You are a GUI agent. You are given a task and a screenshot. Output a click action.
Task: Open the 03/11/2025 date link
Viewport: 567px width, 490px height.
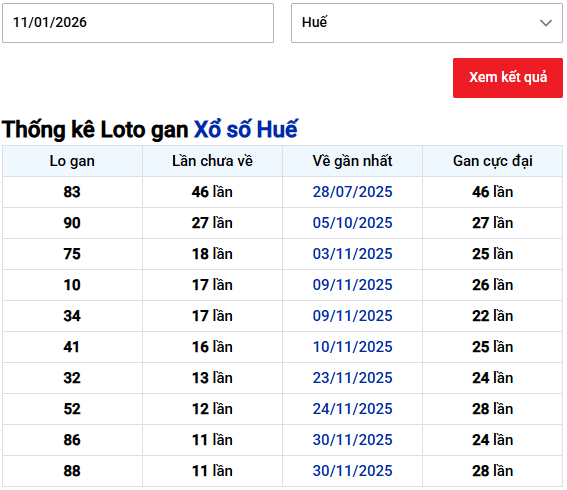(352, 254)
